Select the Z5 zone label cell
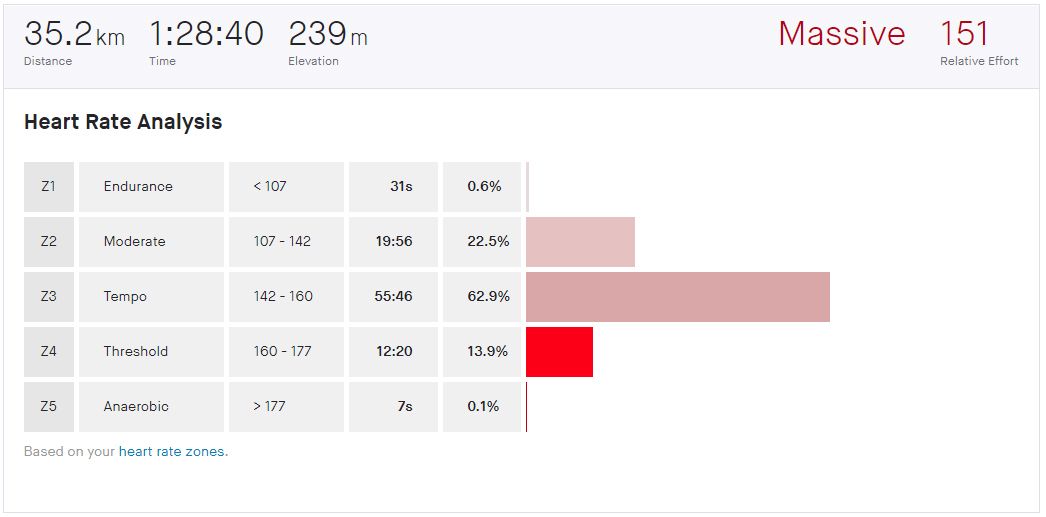The width and height of the screenshot is (1046, 517). click(49, 407)
